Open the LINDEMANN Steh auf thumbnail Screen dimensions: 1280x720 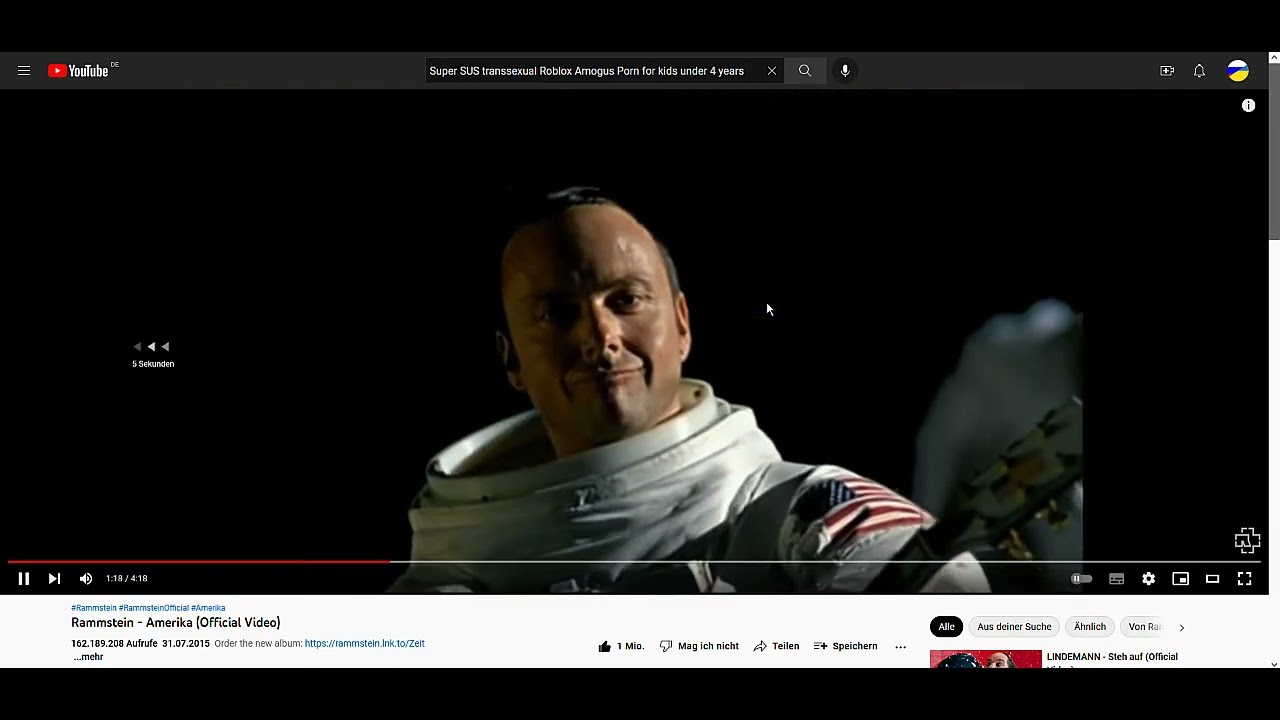coord(985,659)
